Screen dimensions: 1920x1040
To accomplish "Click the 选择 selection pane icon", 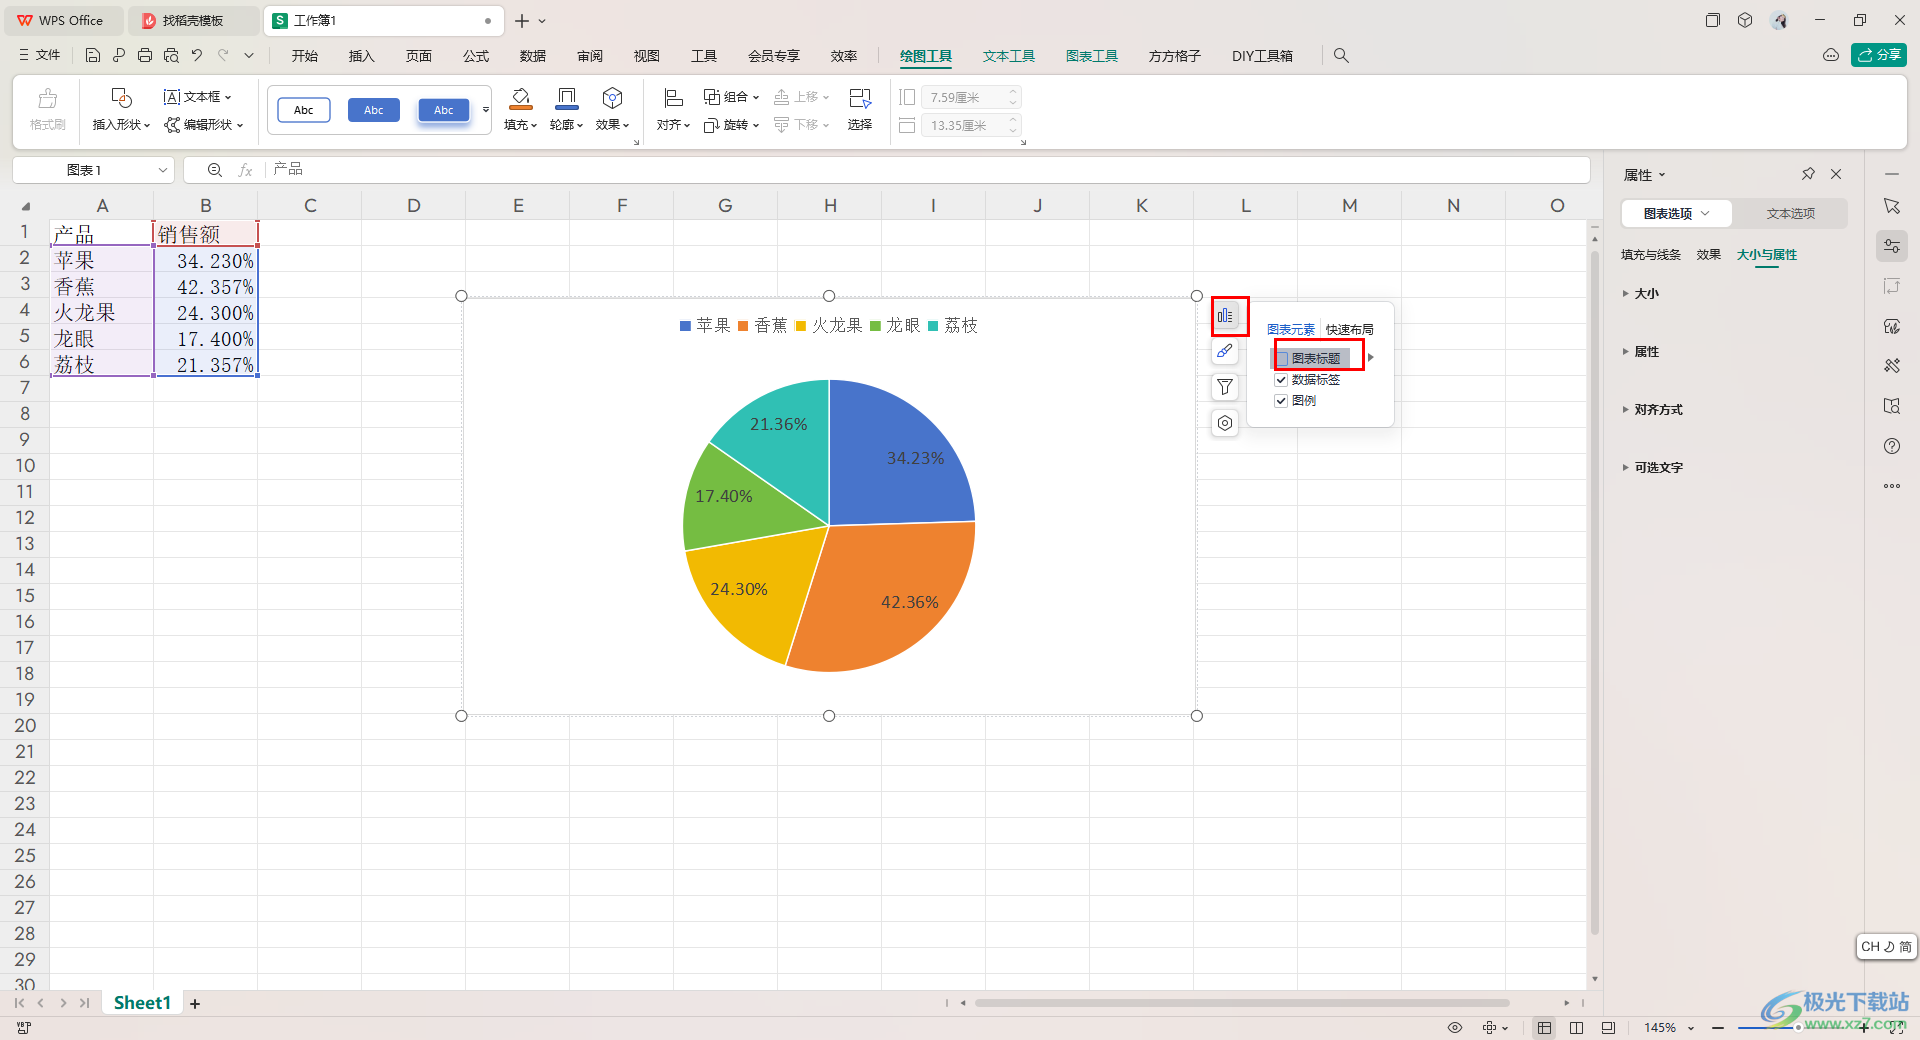I will 860,109.
